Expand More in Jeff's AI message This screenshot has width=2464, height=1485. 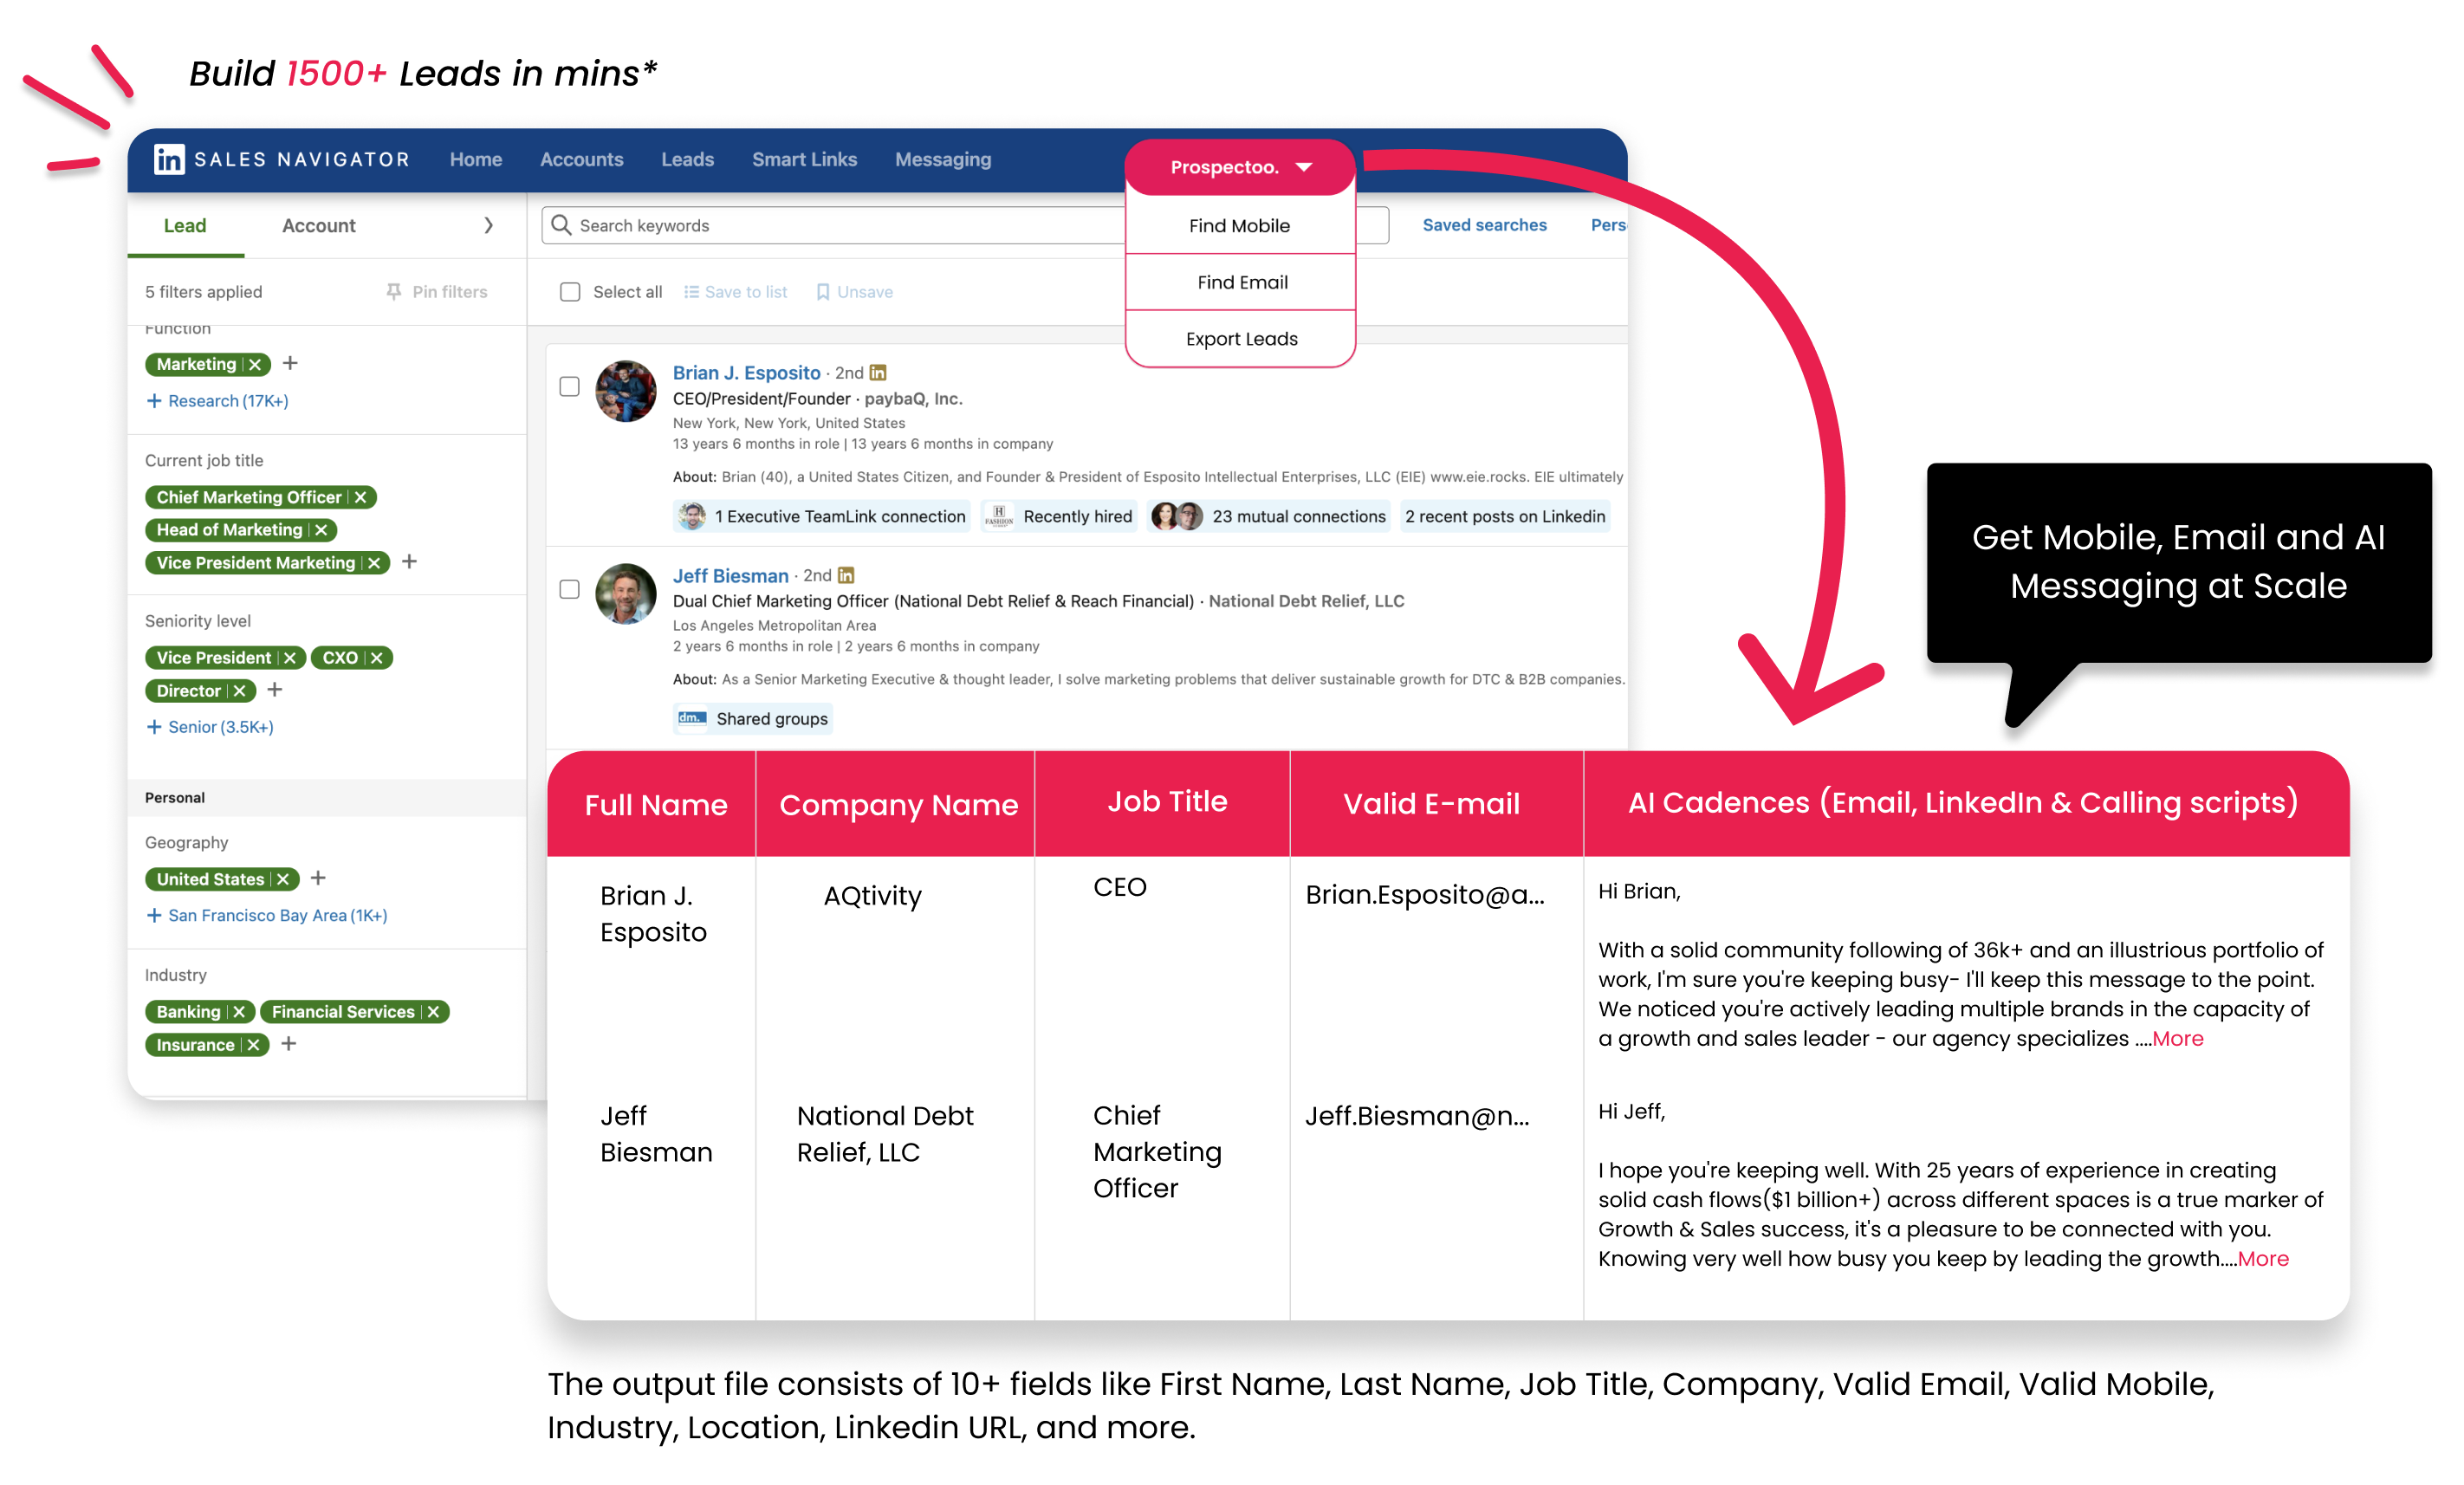click(x=2264, y=1259)
